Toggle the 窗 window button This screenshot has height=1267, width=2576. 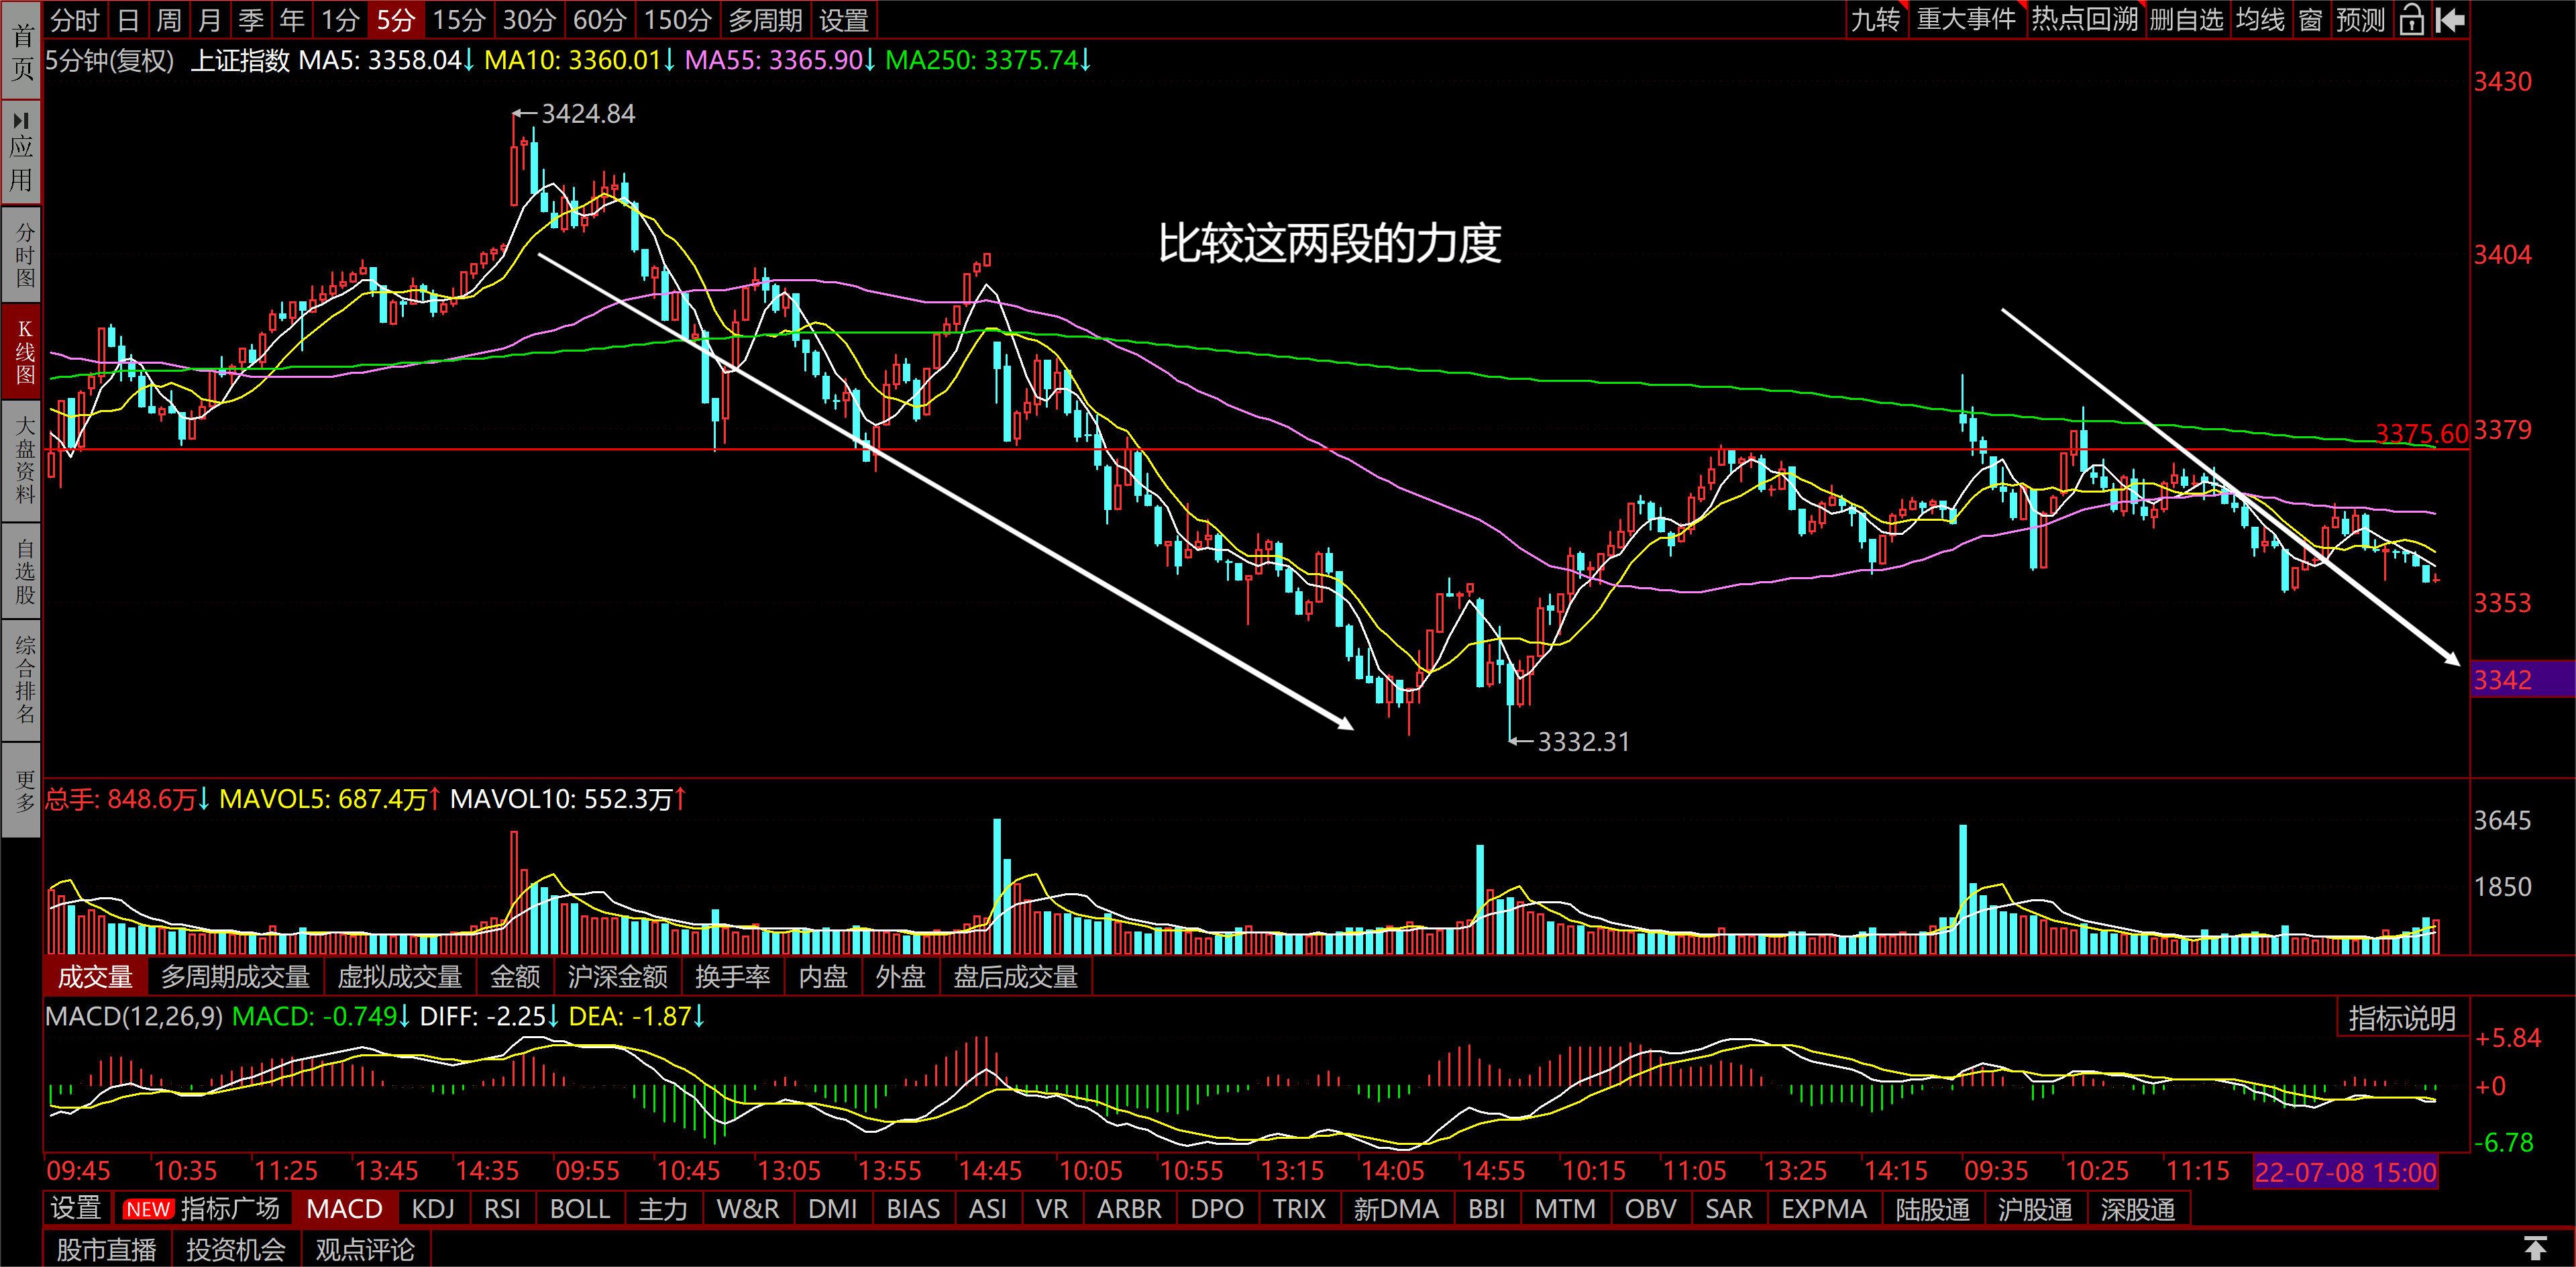[x=2310, y=19]
